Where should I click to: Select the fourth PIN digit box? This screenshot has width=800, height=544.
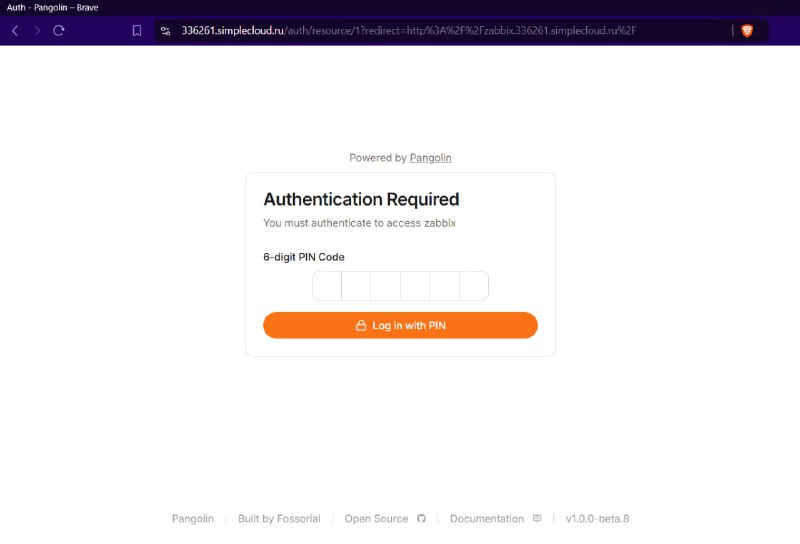coord(415,286)
